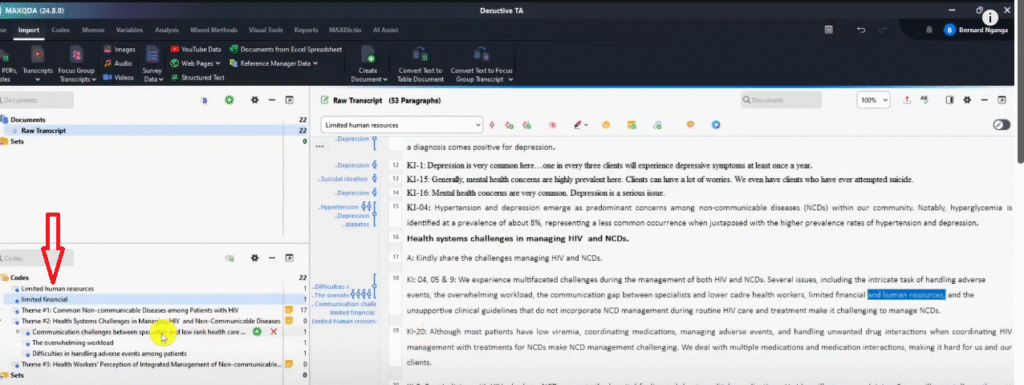The image size is (1024, 385).
Task: Open the AI Assist tab
Action: point(385,30)
